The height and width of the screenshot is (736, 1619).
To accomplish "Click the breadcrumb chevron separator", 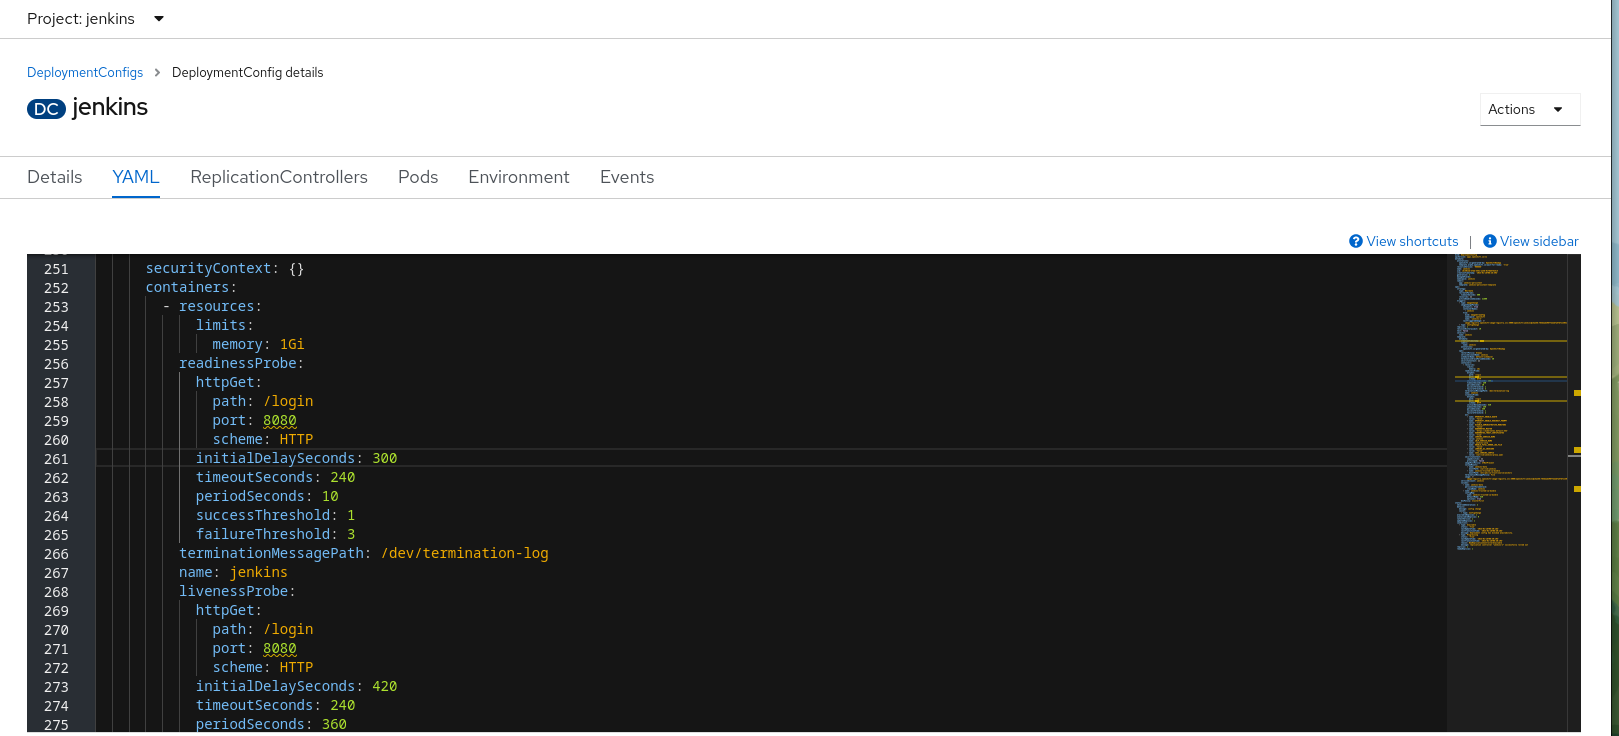I will coord(157,72).
